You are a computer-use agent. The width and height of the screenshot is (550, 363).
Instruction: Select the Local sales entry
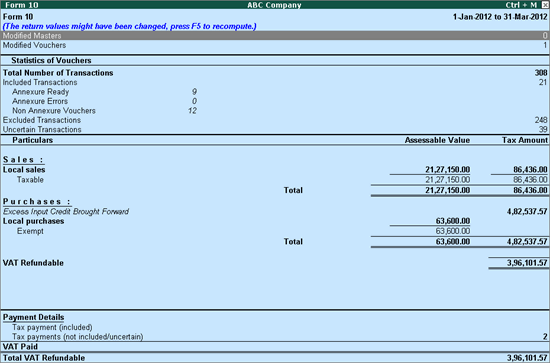(x=275, y=170)
